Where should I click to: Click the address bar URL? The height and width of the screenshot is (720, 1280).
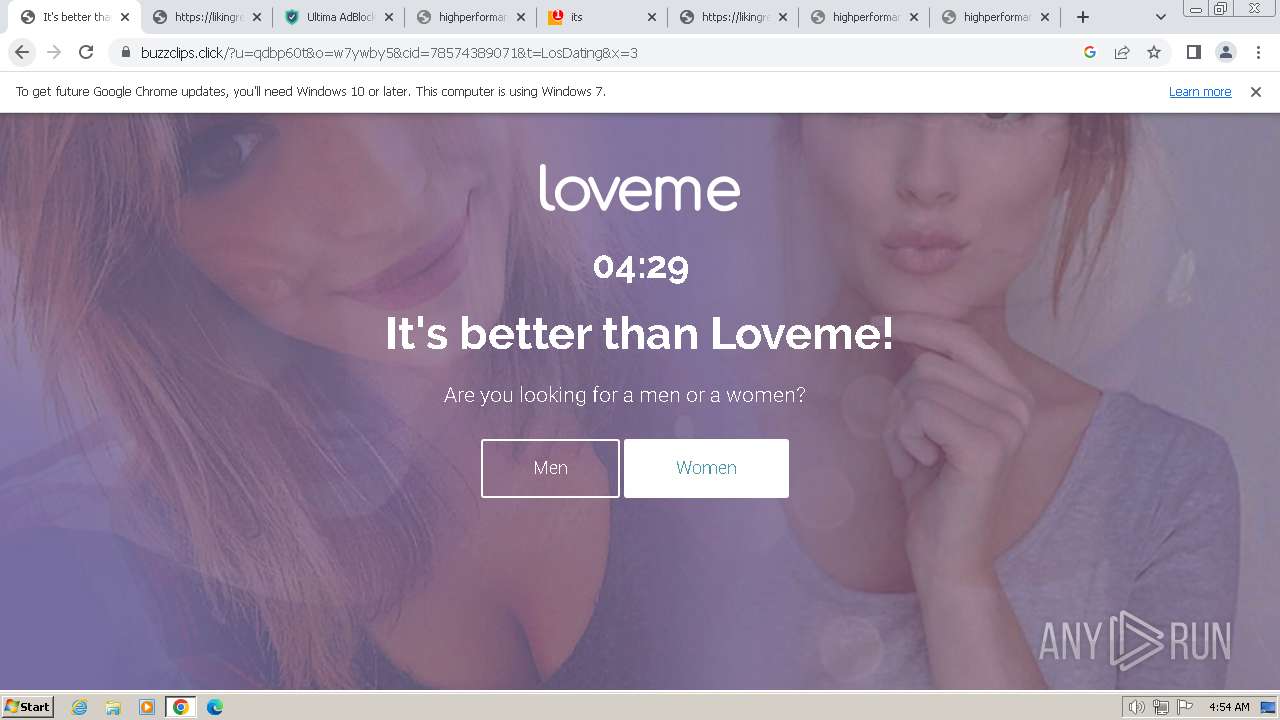(389, 53)
